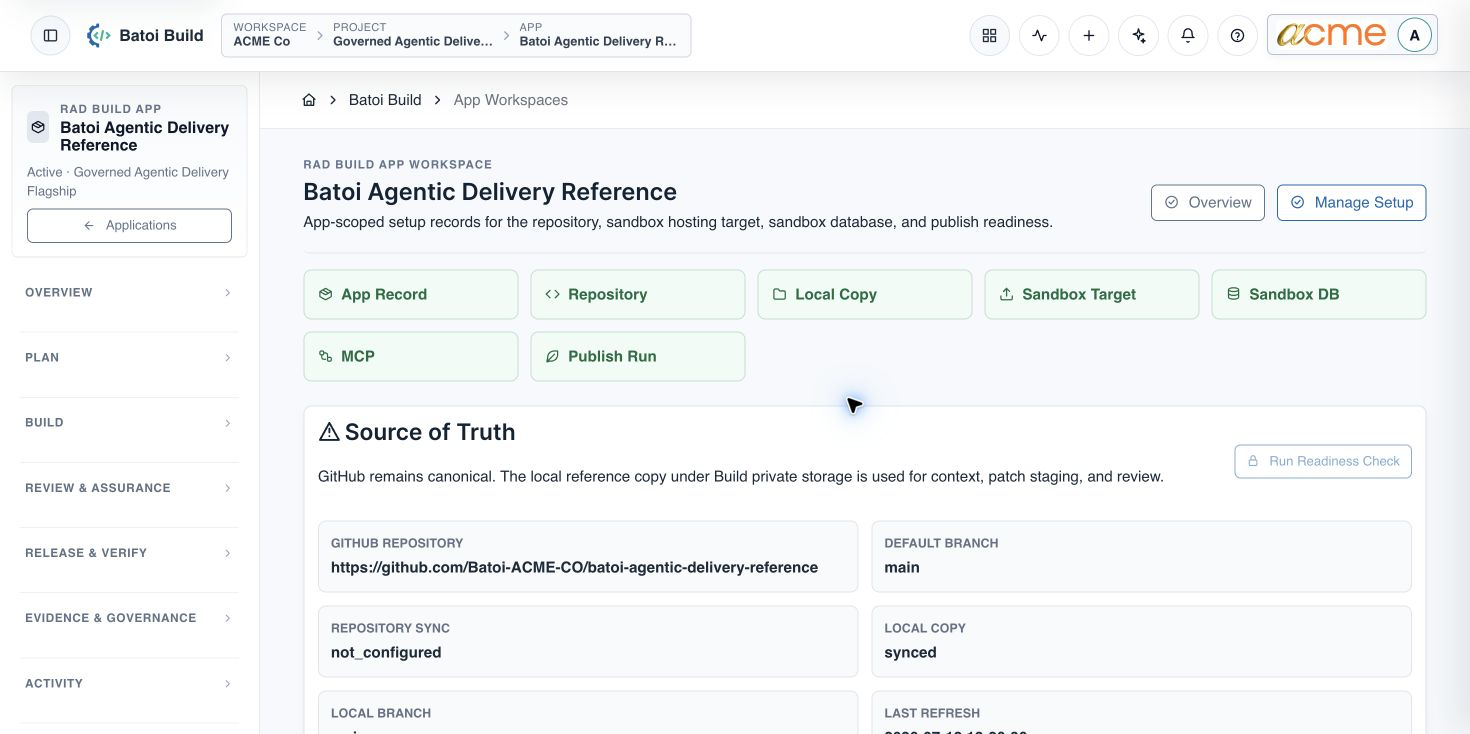1470x734 pixels.
Task: Open the Local Copy tab
Action: (x=865, y=294)
